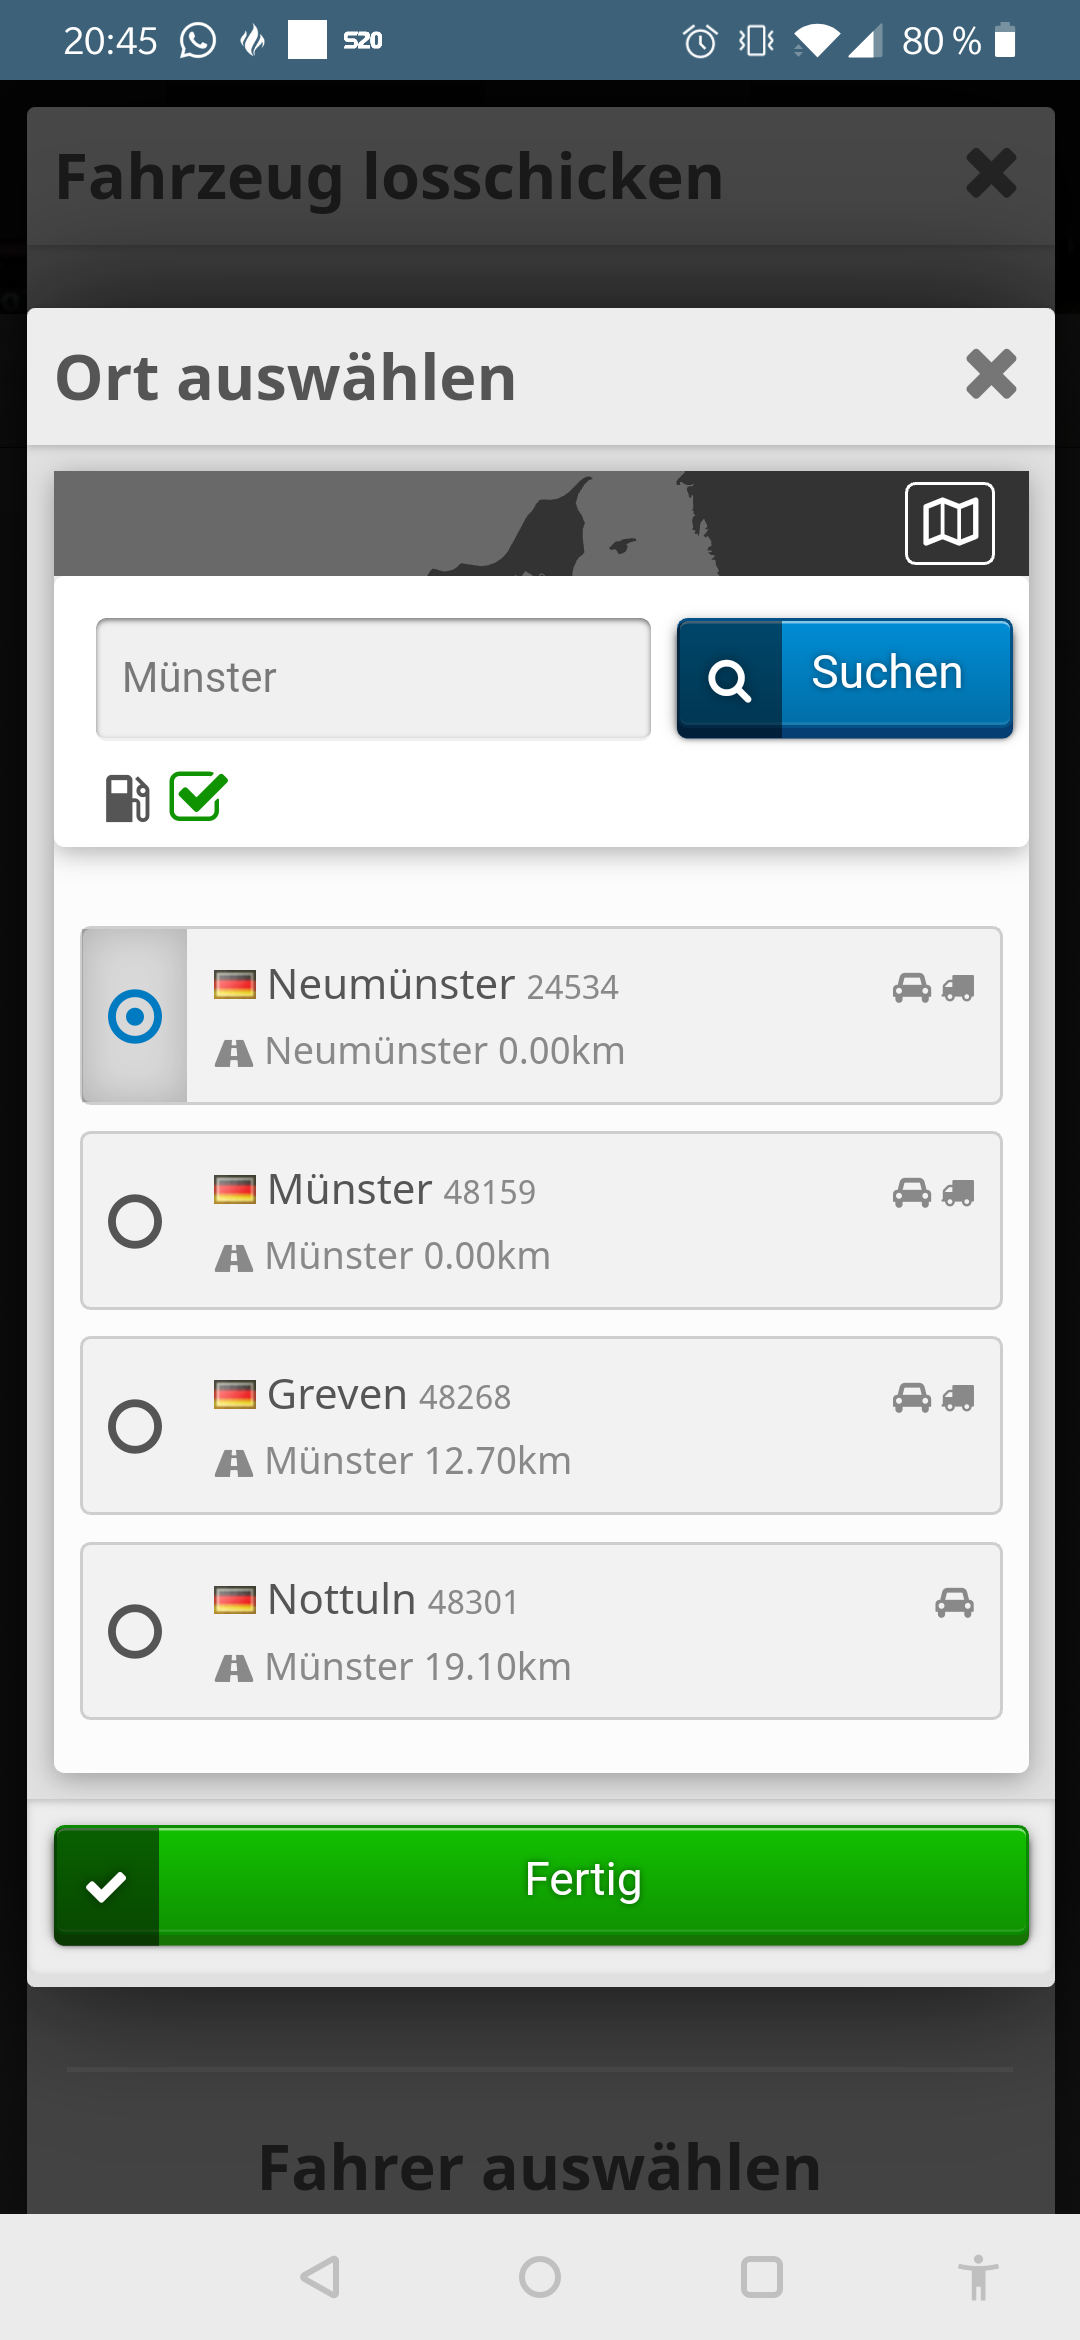Focus the Münster search input field
The height and width of the screenshot is (2340, 1080).
tap(373, 678)
